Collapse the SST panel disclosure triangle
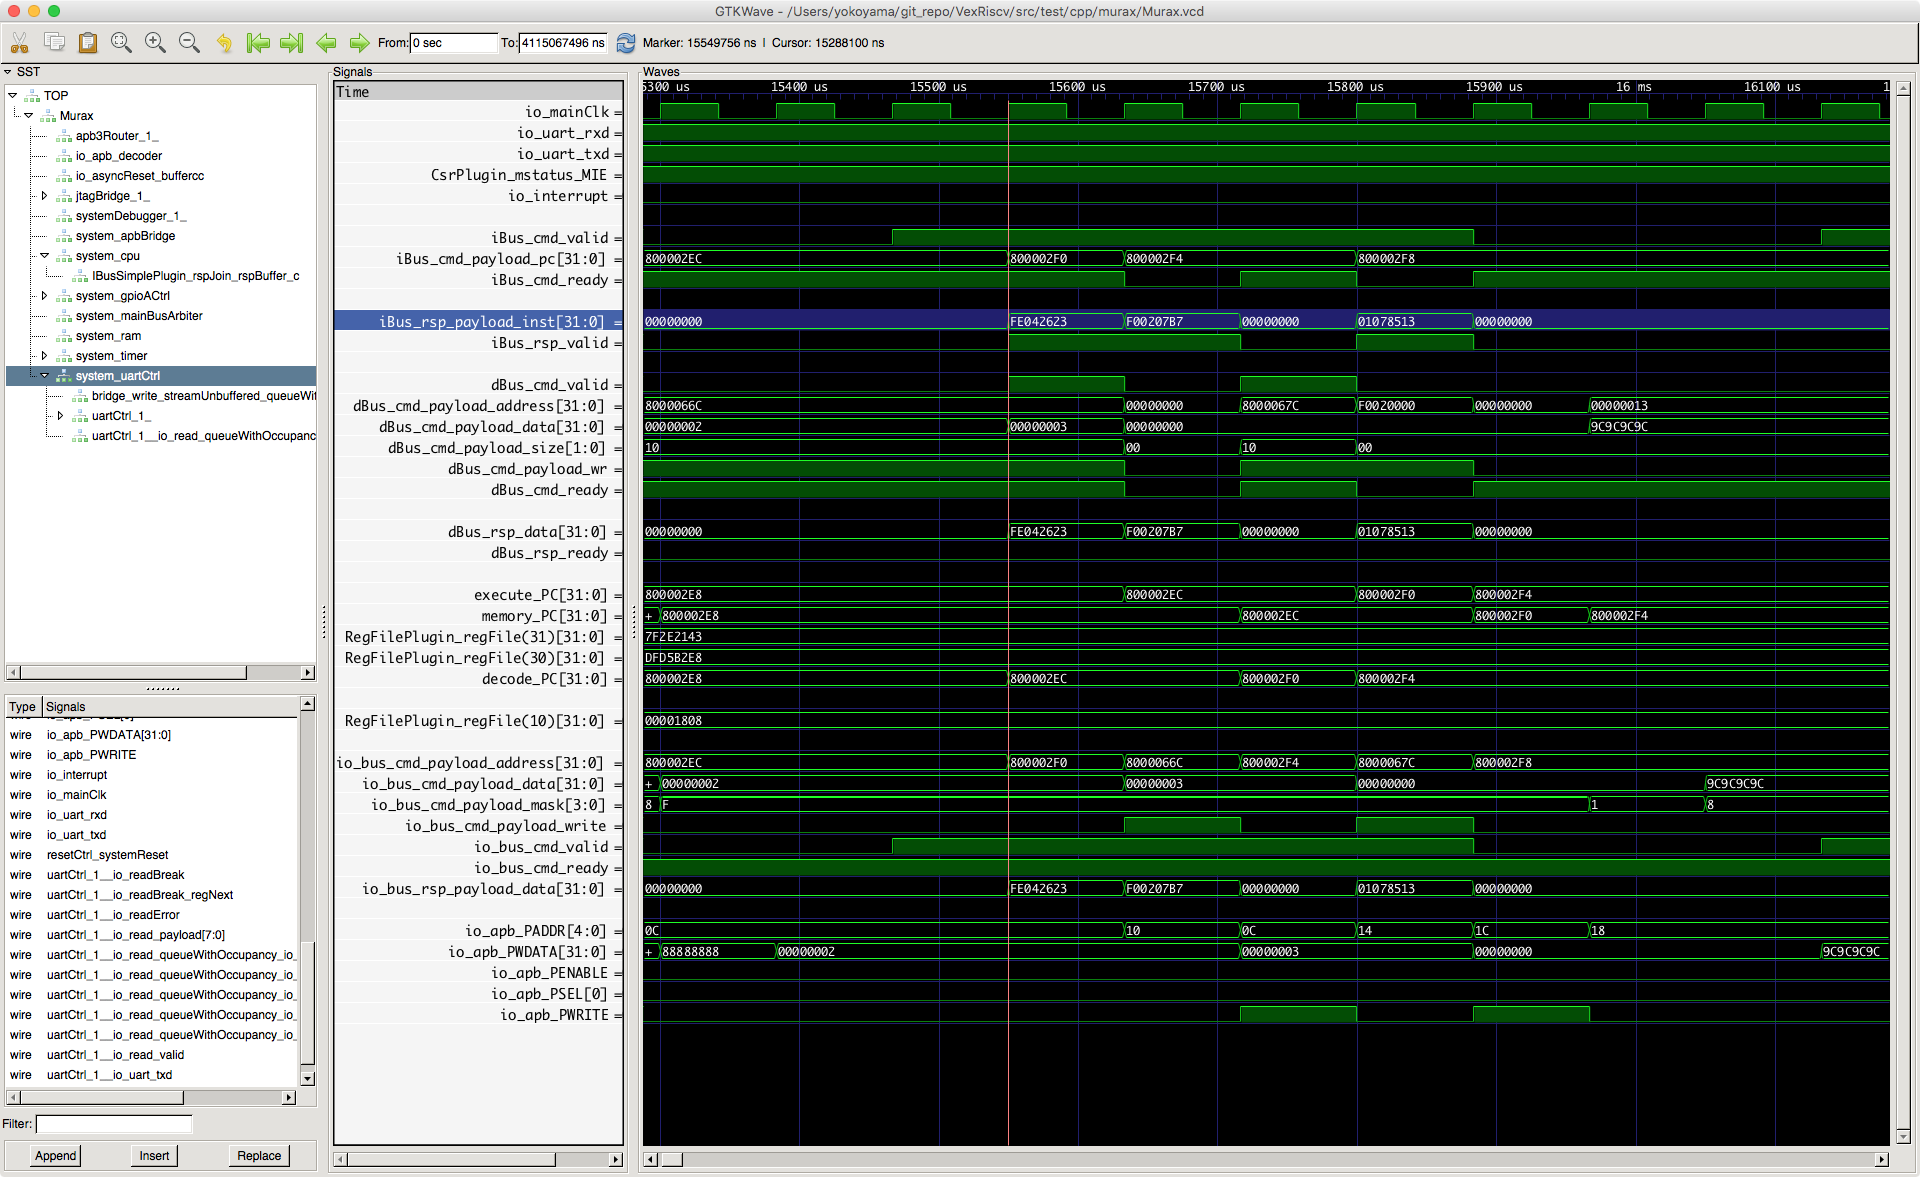This screenshot has width=1920, height=1177. [x=8, y=72]
